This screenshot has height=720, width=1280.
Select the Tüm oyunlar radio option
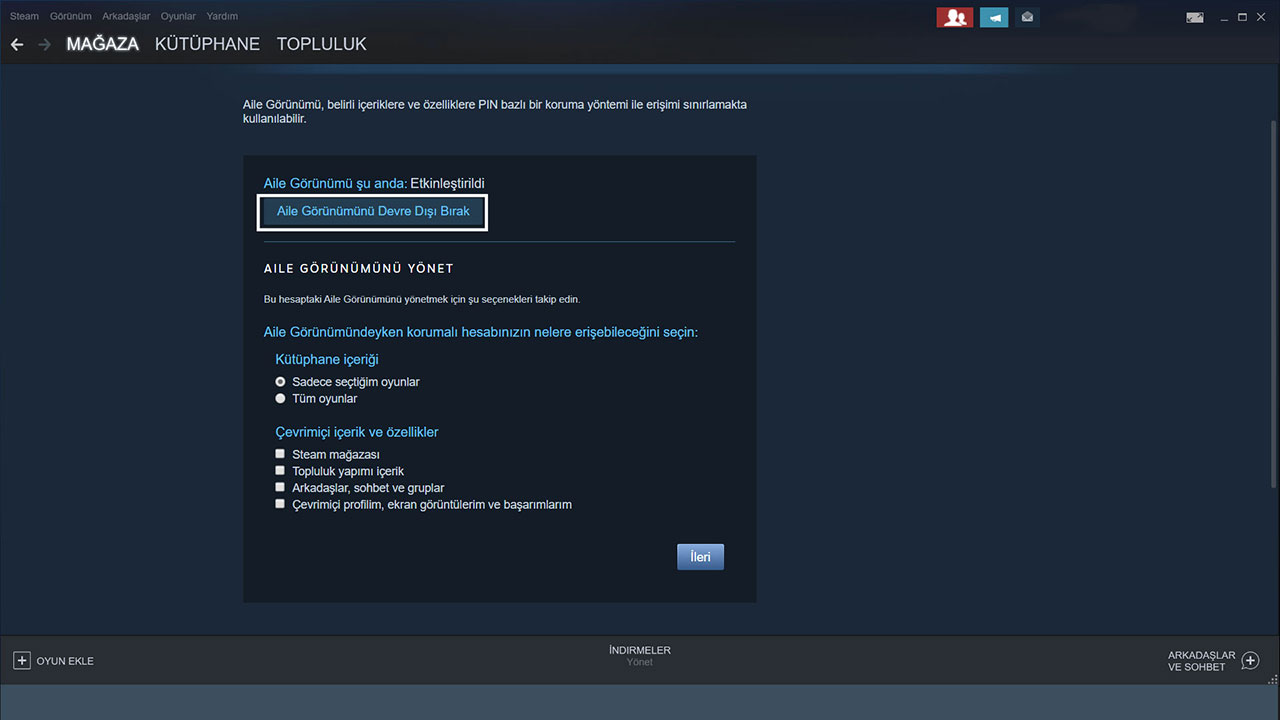pyautogui.click(x=280, y=398)
